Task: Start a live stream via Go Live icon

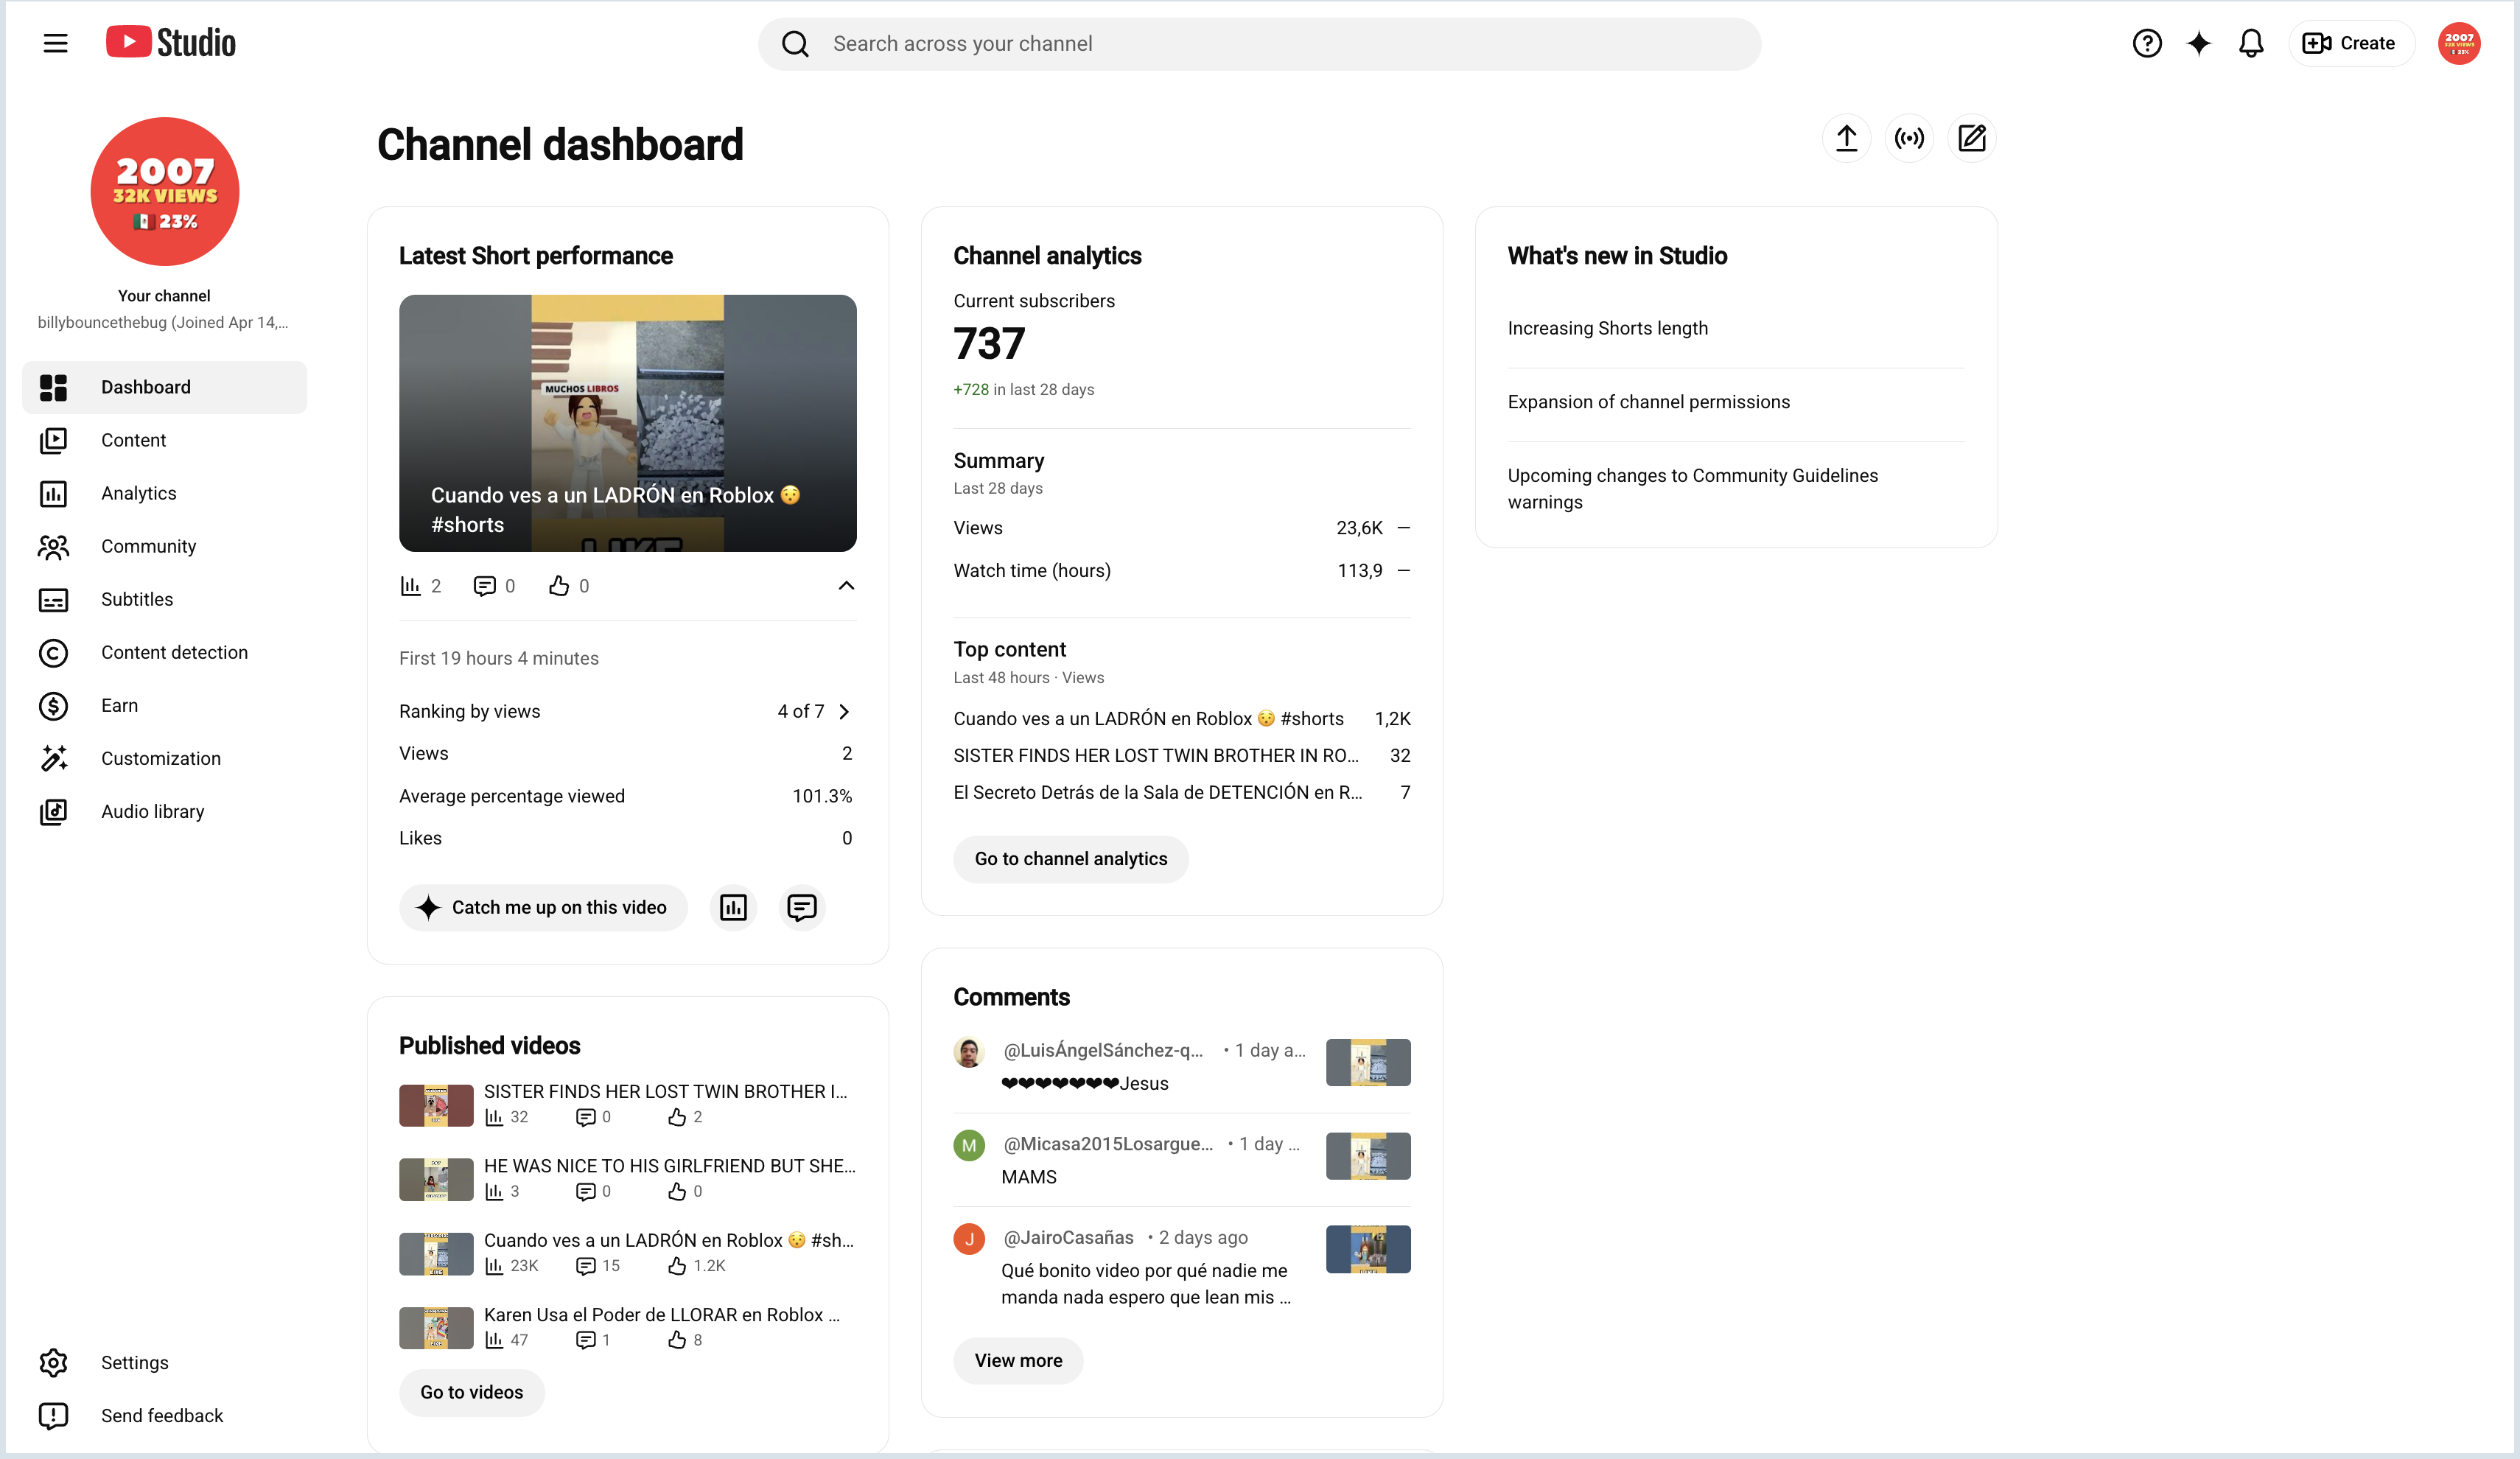Action: pyautogui.click(x=1909, y=138)
